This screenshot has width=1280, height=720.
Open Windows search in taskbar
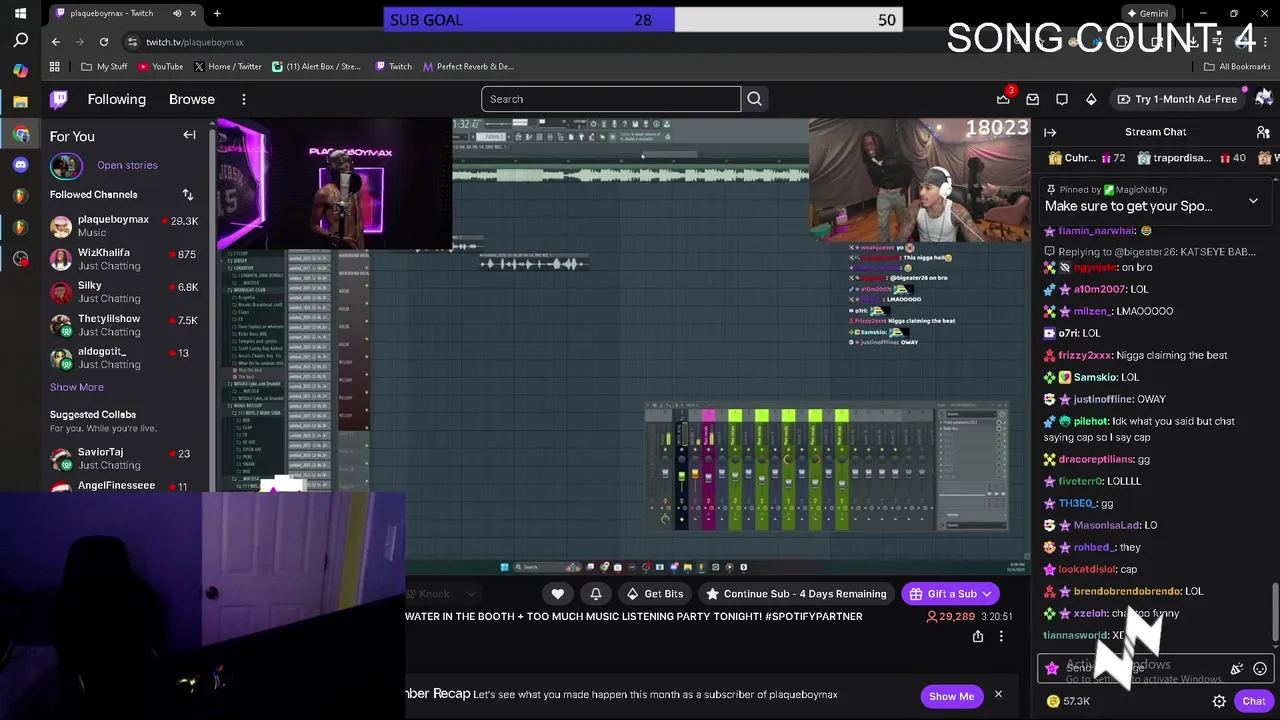point(20,41)
